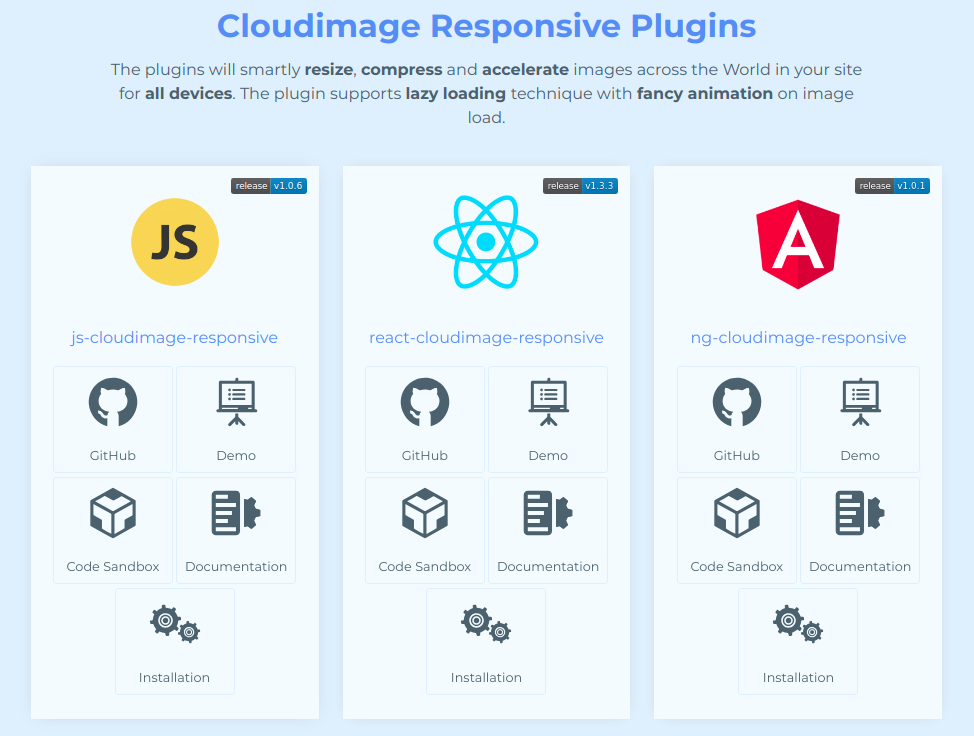Viewport: 974px width, 736px height.
Task: Open the js-cloudimage-responsive title link
Action: pyautogui.click(x=175, y=337)
